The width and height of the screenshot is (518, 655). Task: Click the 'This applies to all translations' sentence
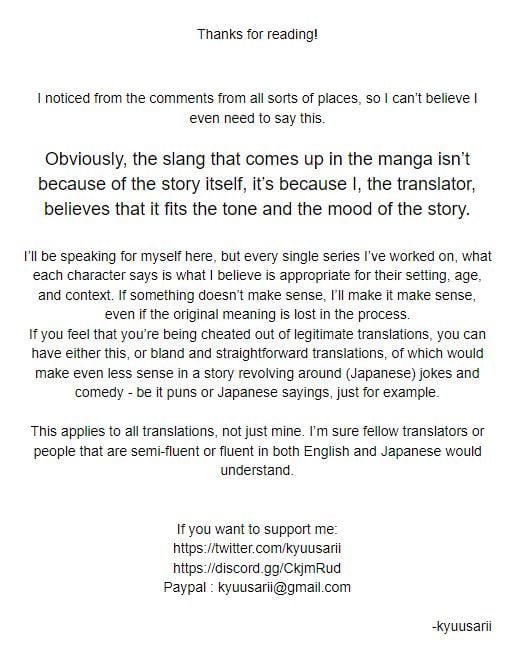point(257,431)
